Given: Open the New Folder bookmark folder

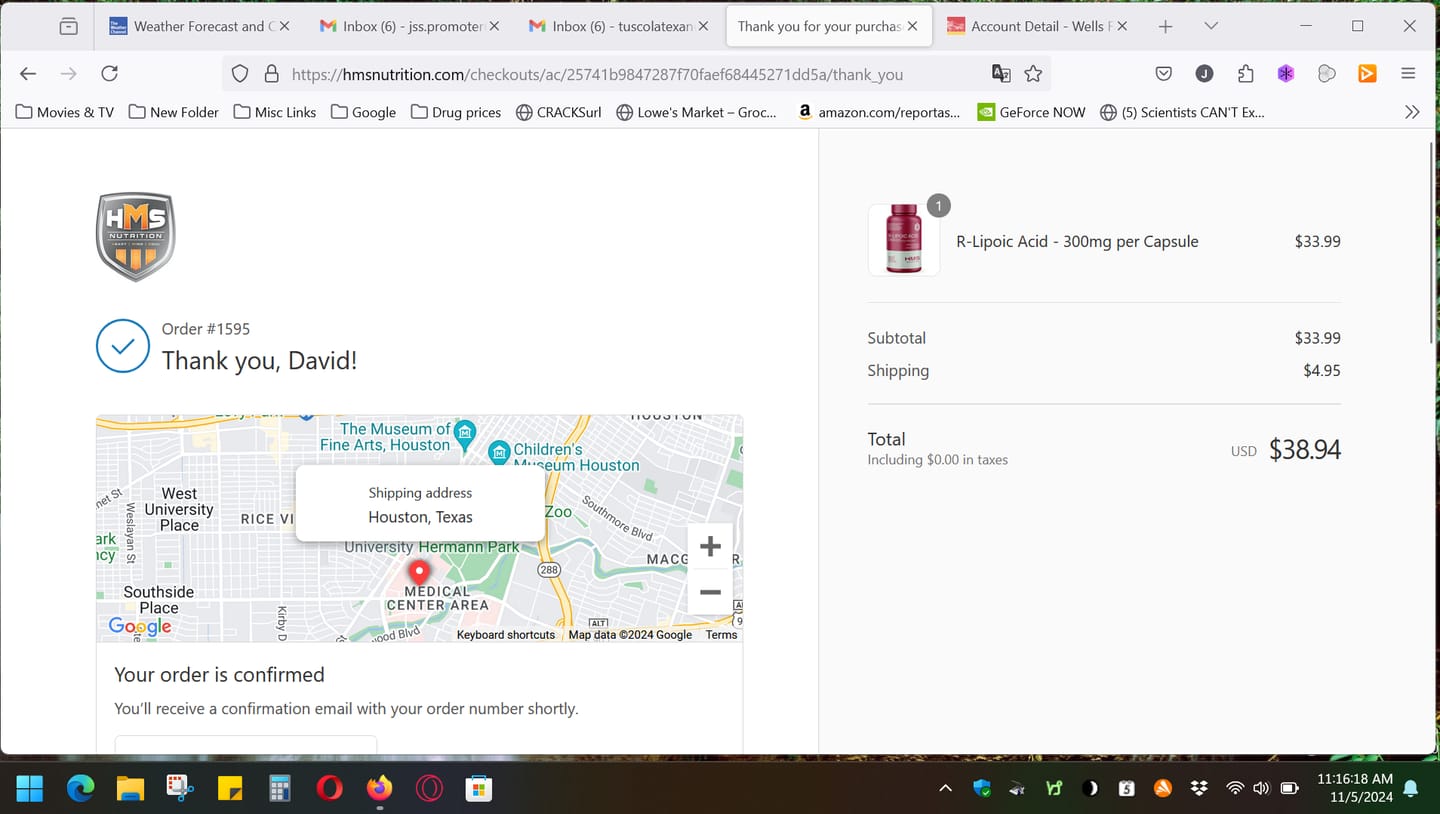Looking at the screenshot, I should (x=173, y=112).
